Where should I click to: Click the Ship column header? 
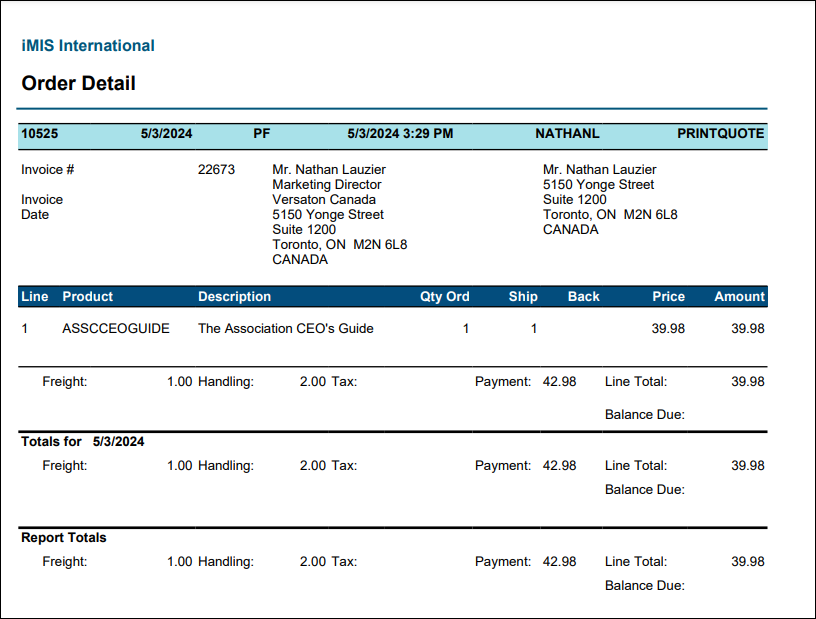tap(523, 297)
